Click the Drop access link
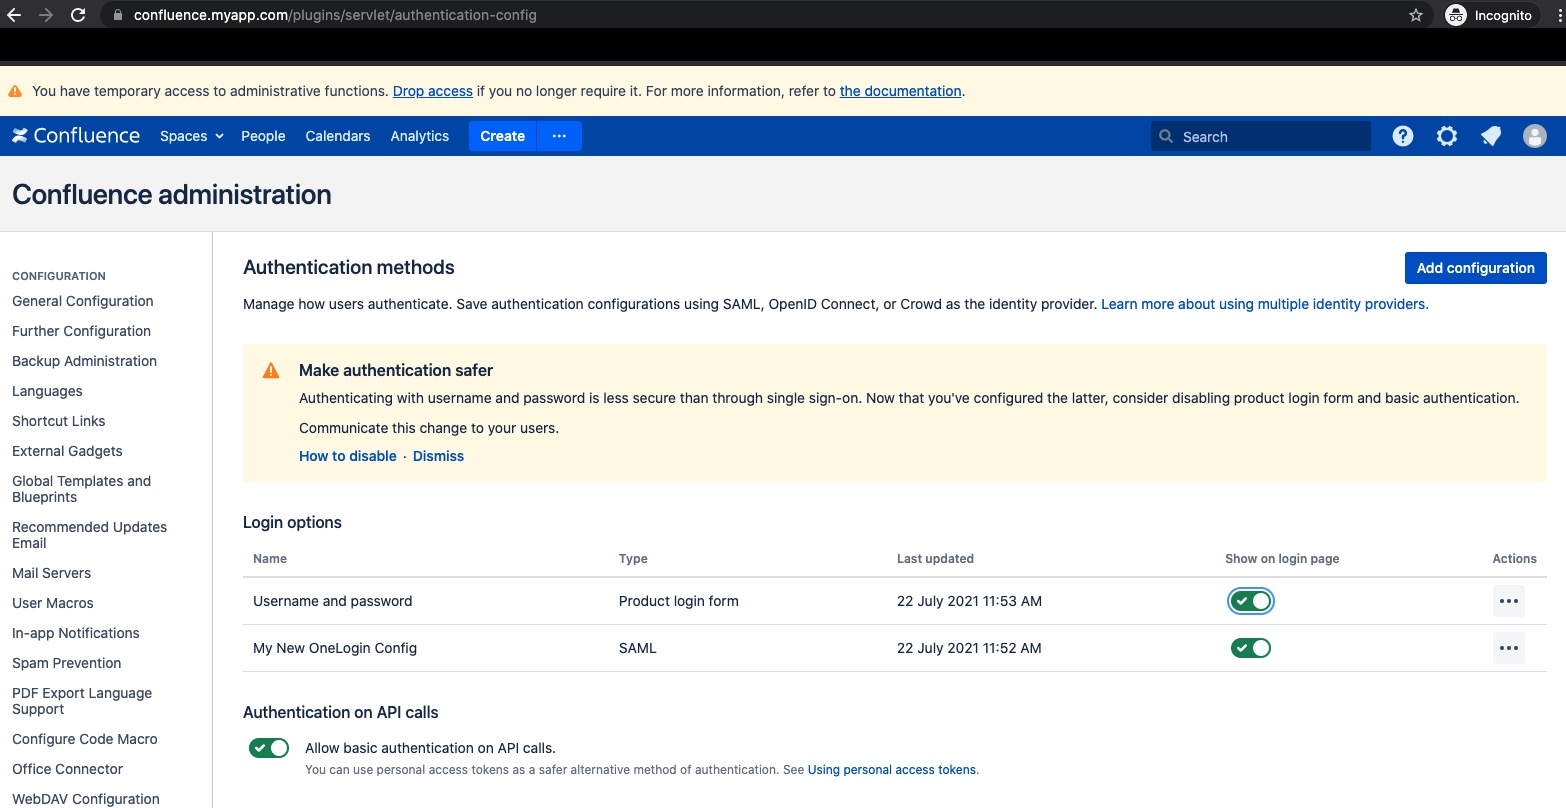This screenshot has height=808, width=1566. click(433, 91)
